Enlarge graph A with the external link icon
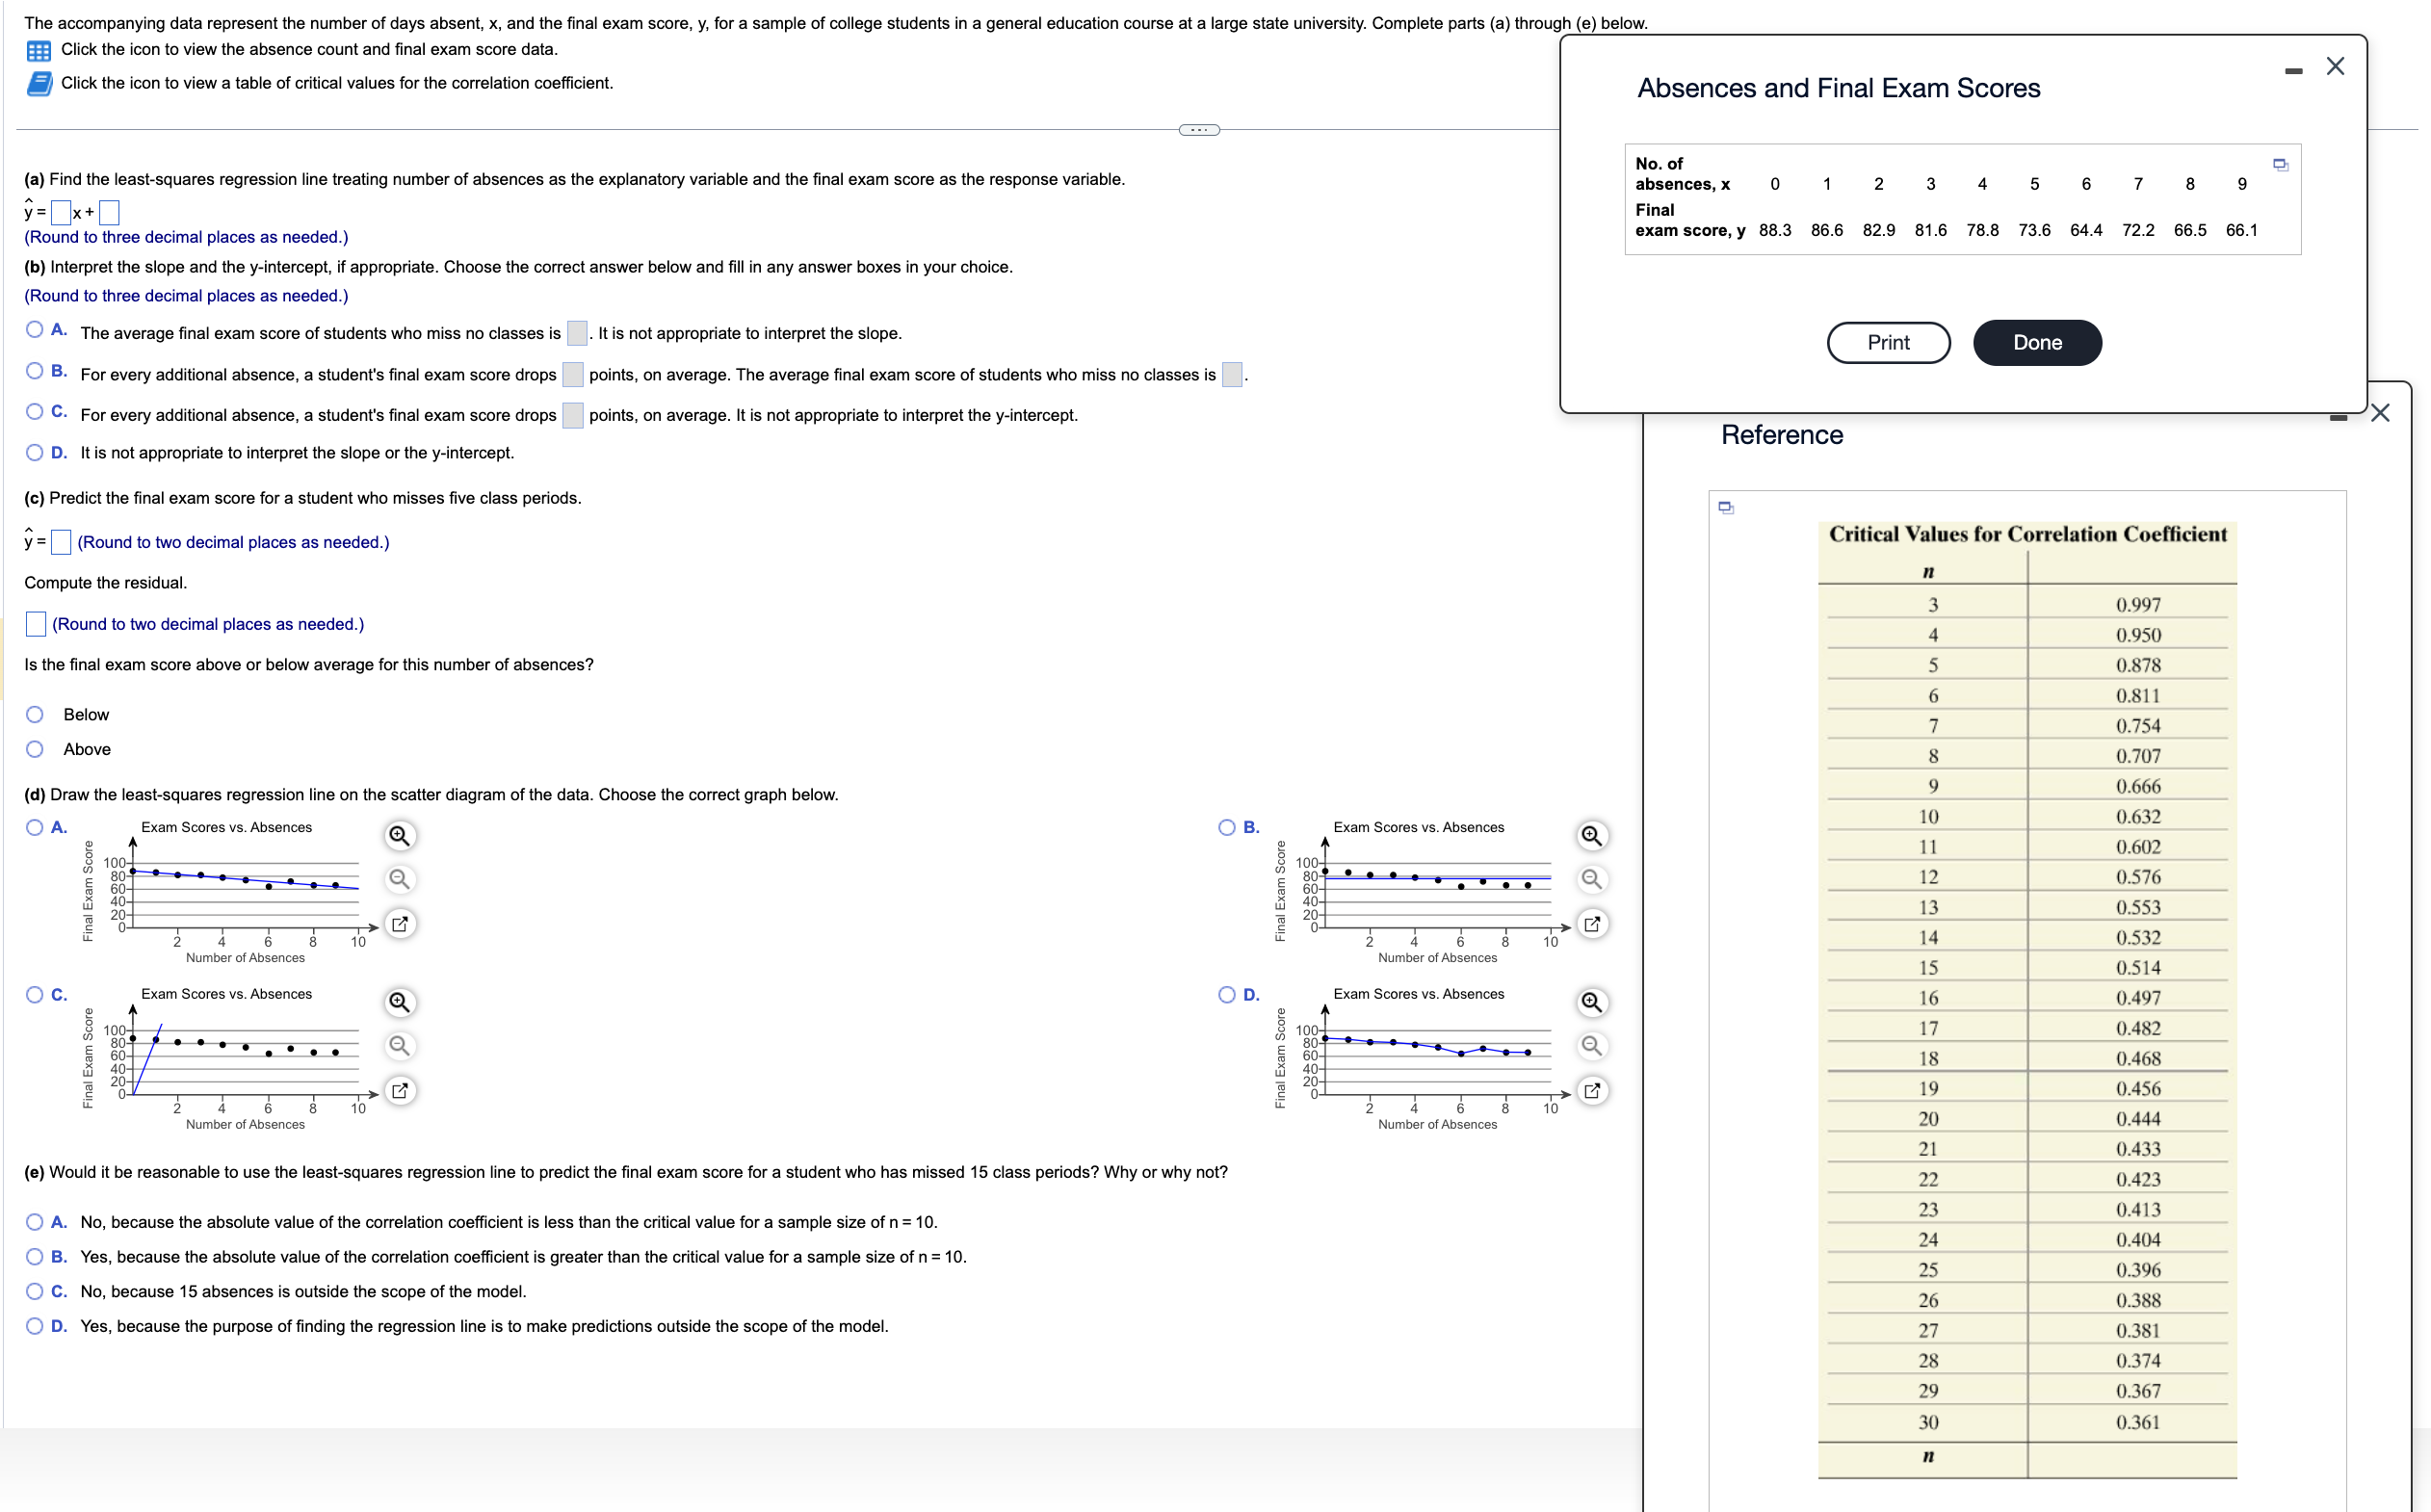 [400, 923]
